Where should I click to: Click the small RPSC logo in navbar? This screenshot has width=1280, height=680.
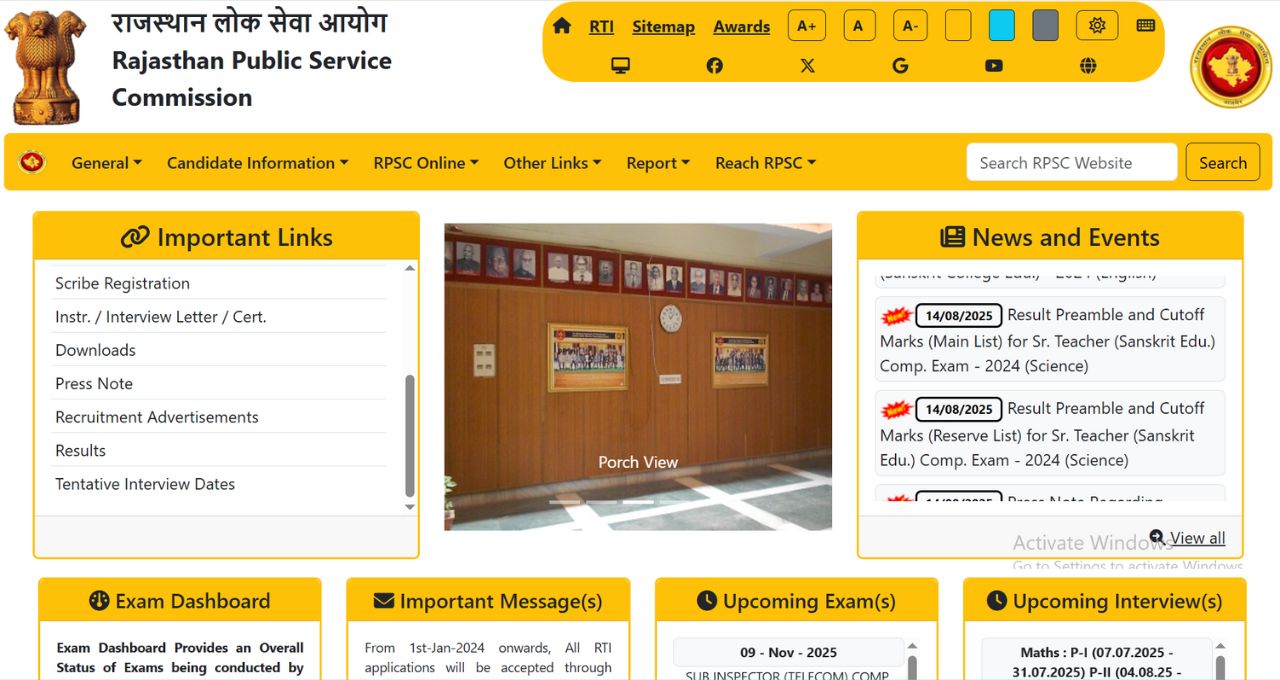pos(32,162)
